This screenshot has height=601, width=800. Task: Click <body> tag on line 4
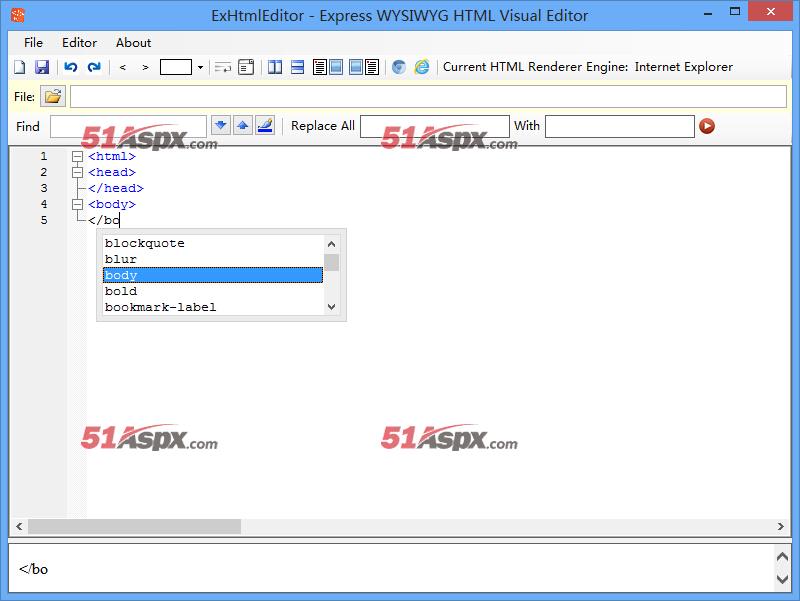[112, 204]
